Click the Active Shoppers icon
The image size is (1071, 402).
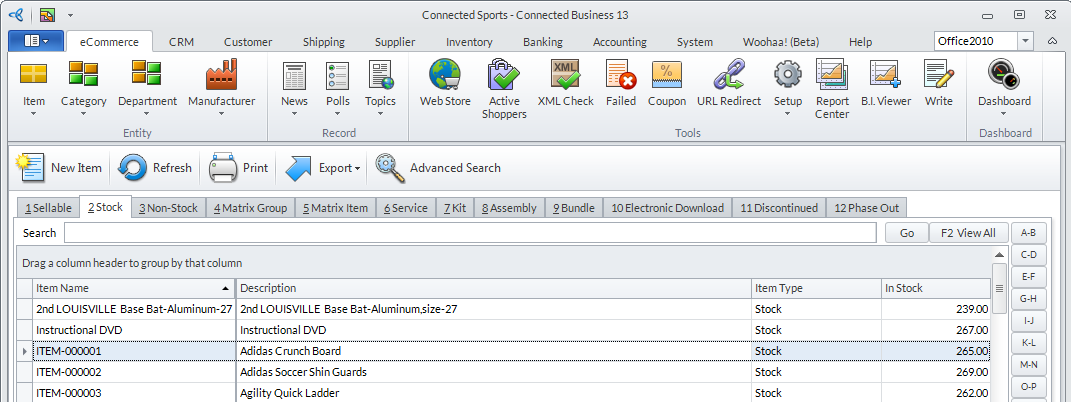point(504,88)
